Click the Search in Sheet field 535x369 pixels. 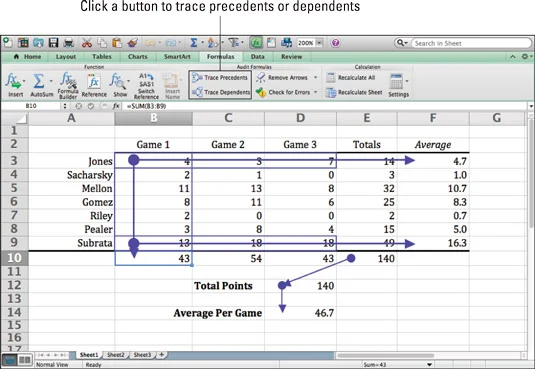coord(471,43)
